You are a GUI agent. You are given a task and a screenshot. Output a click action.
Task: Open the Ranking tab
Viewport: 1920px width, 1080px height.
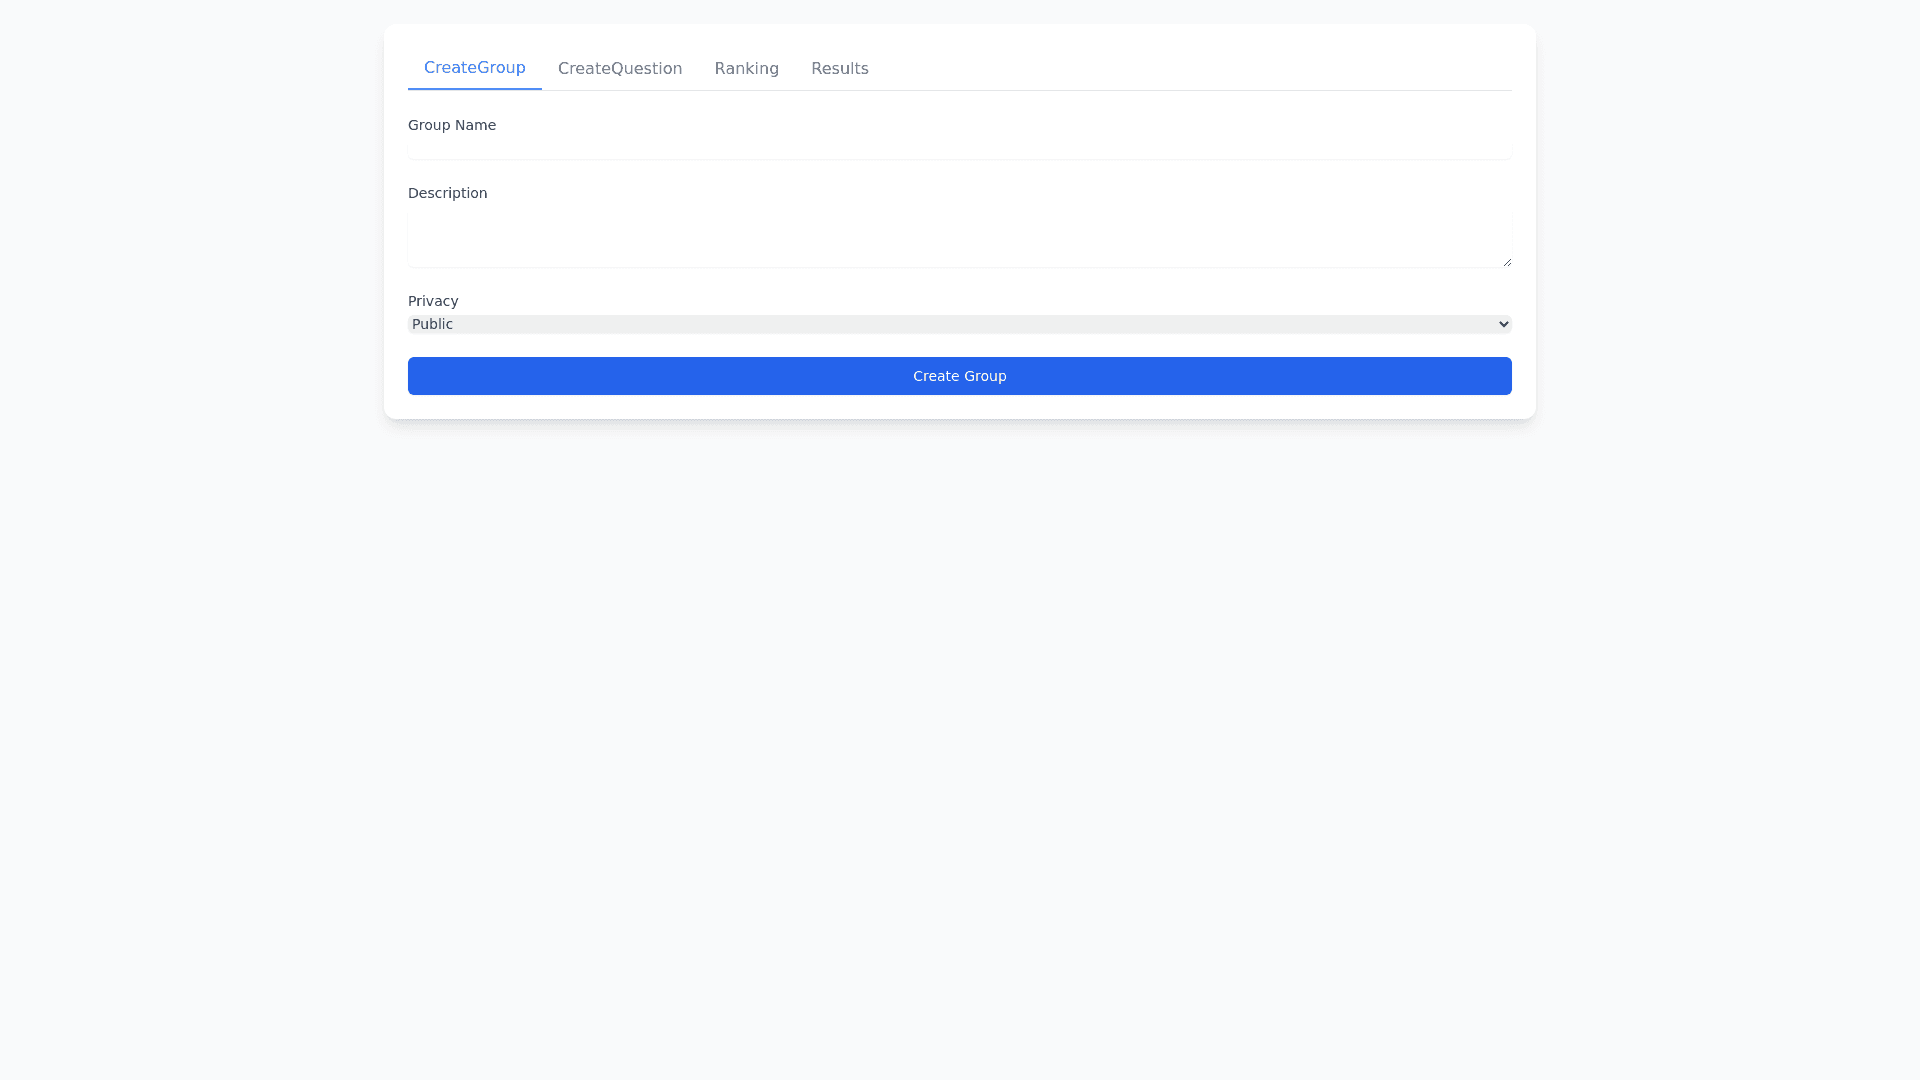pyautogui.click(x=746, y=69)
